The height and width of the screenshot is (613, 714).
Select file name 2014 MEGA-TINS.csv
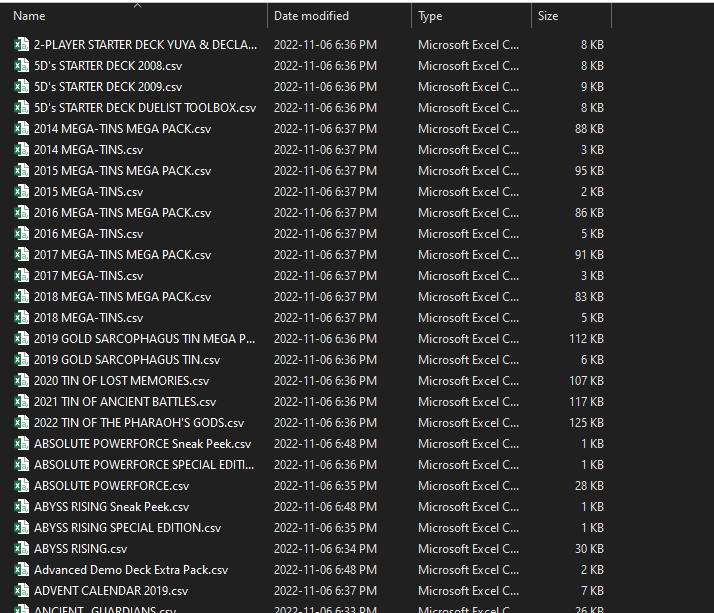[x=88, y=149]
